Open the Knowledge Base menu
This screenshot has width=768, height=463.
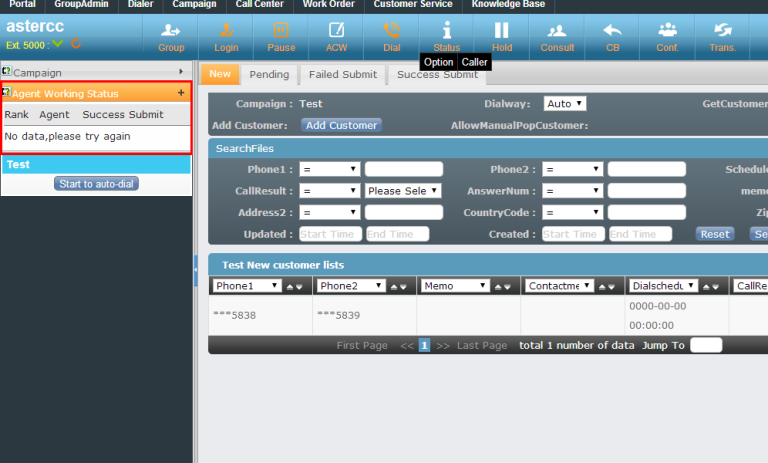click(507, 5)
